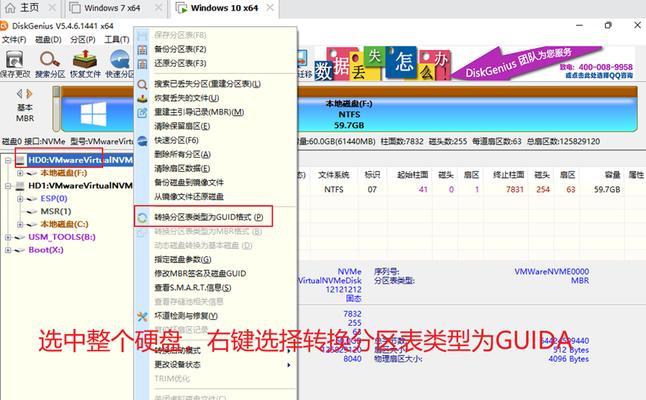Choose 备份磁盘到镜像文件 entry
The image size is (646, 400).
pos(189,183)
